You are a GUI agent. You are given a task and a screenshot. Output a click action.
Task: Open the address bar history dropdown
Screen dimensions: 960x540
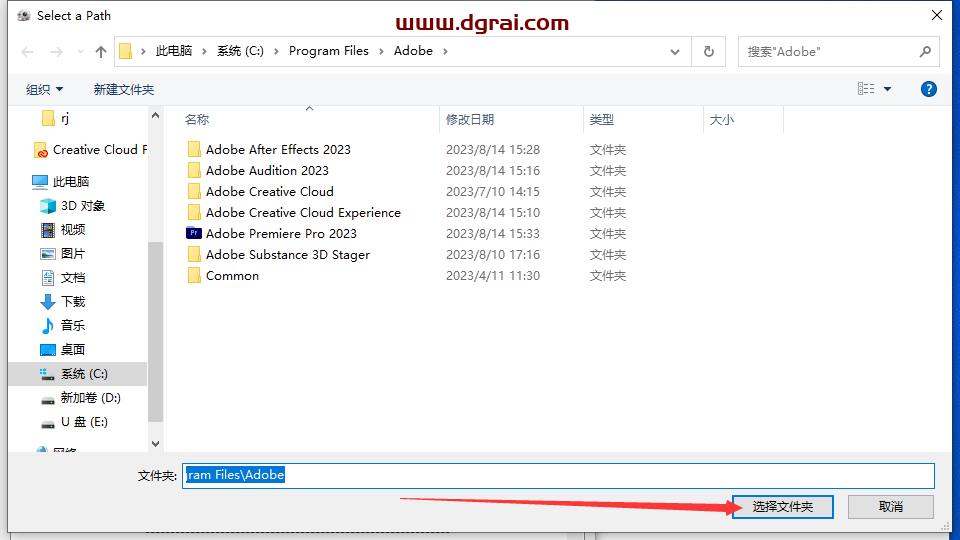tap(677, 51)
